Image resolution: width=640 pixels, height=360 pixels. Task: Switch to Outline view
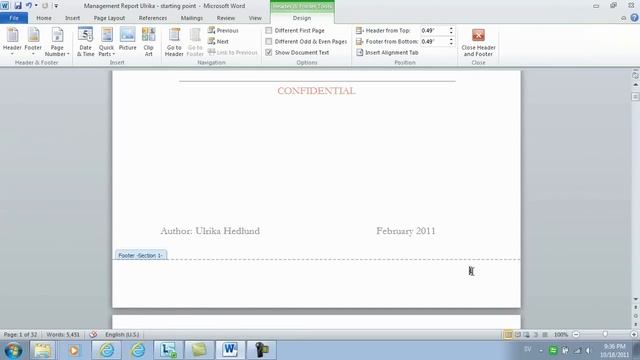click(536, 335)
